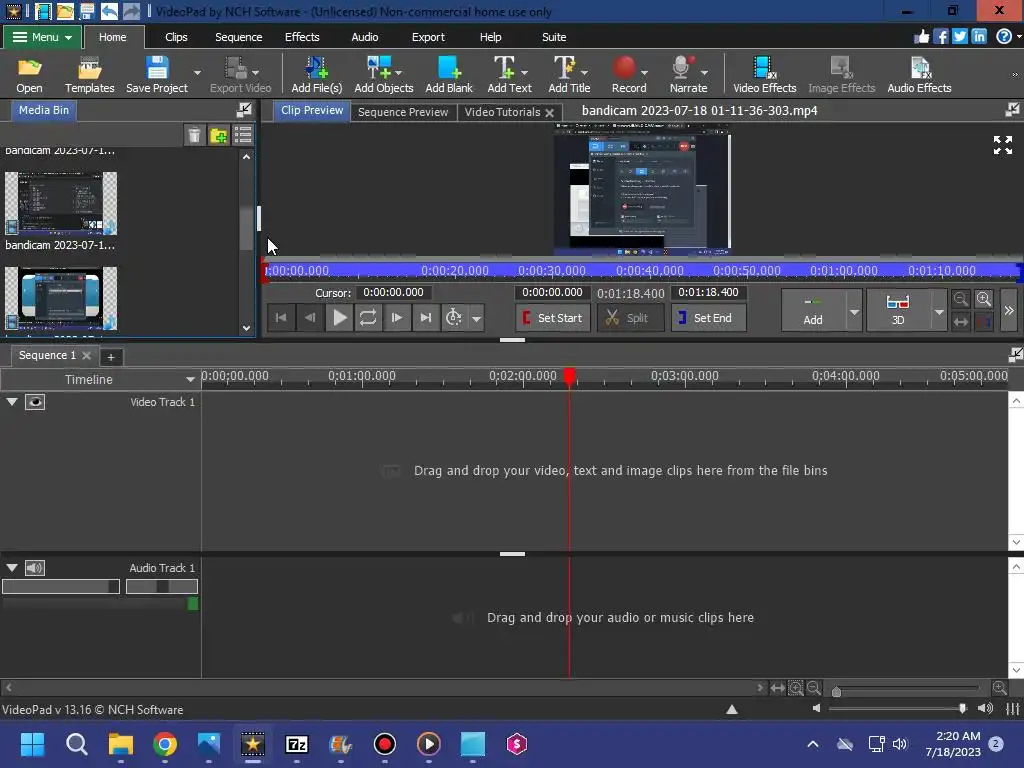The width and height of the screenshot is (1024, 768).
Task: Open Video Effects
Action: (765, 74)
